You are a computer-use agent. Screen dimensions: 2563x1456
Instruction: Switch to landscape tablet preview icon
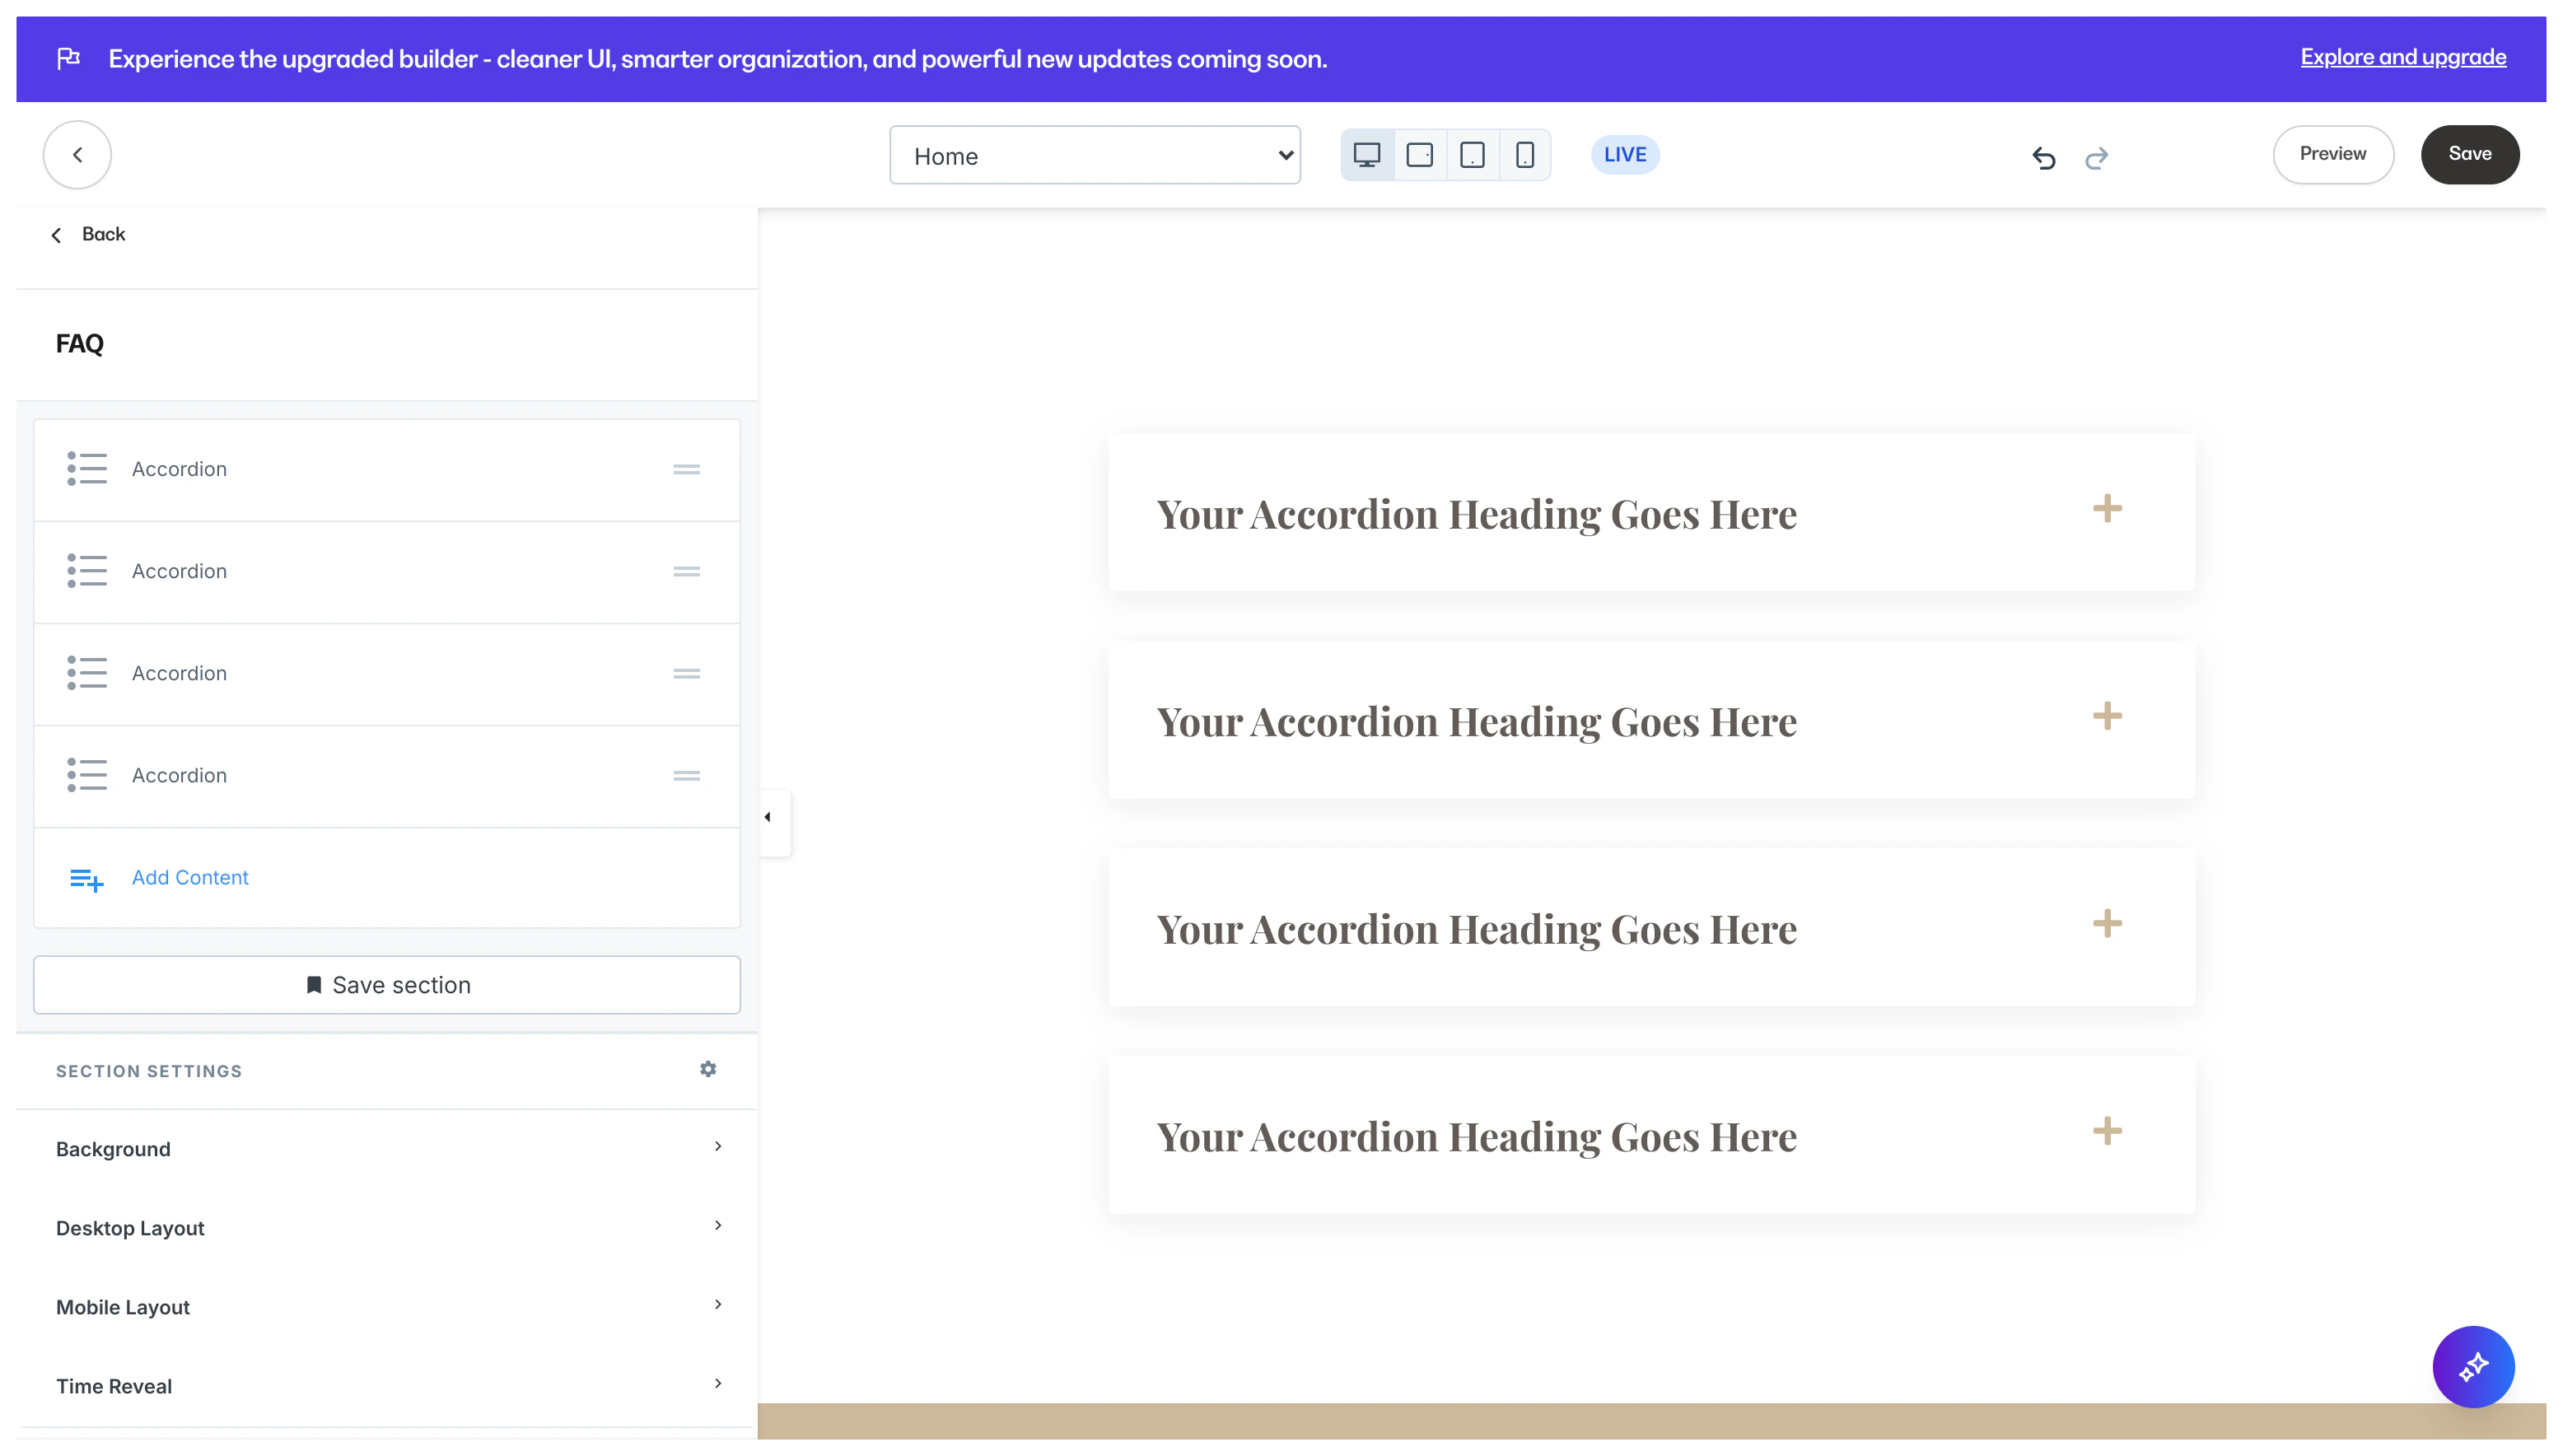1419,155
